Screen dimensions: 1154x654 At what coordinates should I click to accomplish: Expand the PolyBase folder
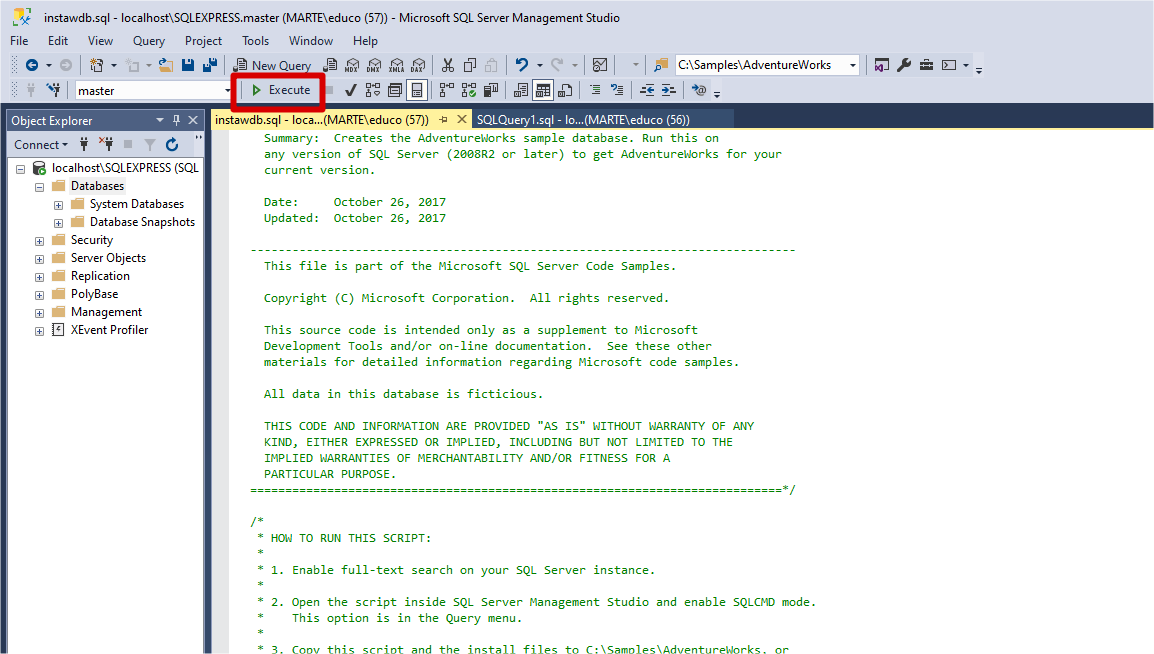click(x=40, y=295)
